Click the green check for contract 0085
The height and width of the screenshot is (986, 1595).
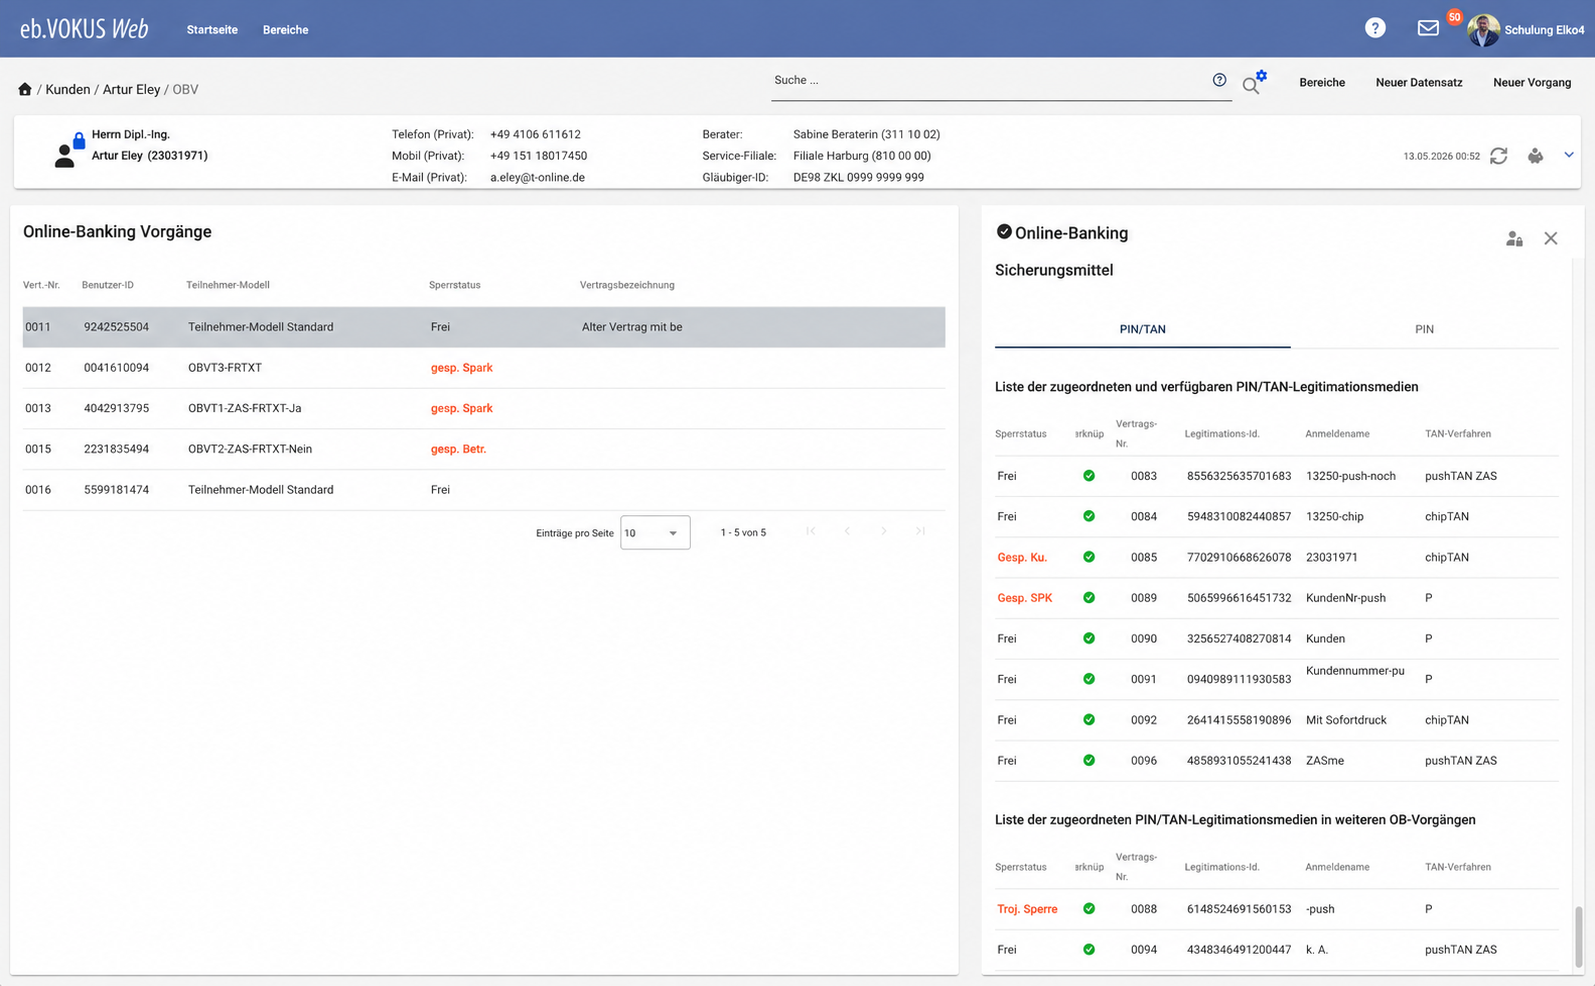point(1089,557)
